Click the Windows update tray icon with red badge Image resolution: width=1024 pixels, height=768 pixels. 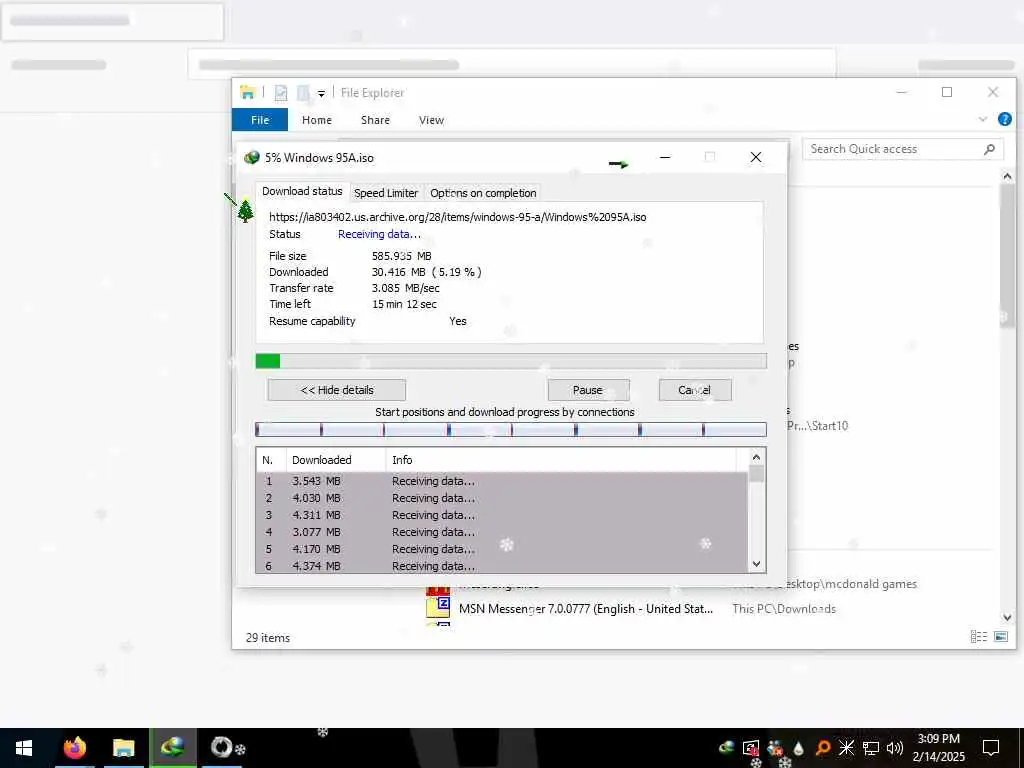pyautogui.click(x=751, y=748)
